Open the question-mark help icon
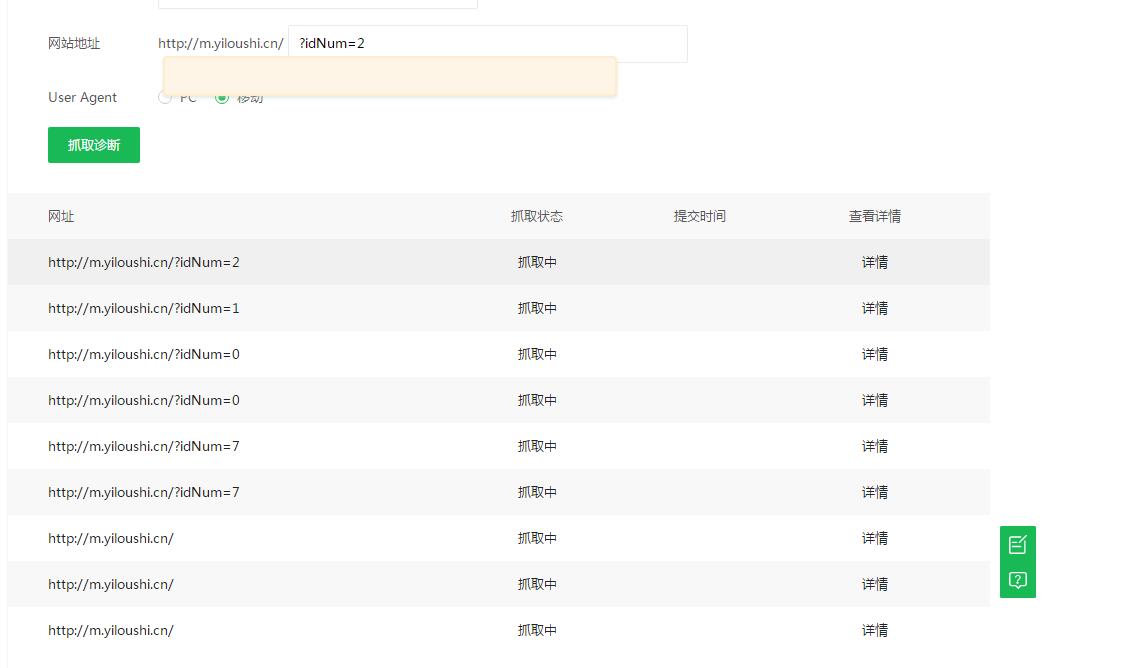This screenshot has height=668, width=1144. 1017,580
